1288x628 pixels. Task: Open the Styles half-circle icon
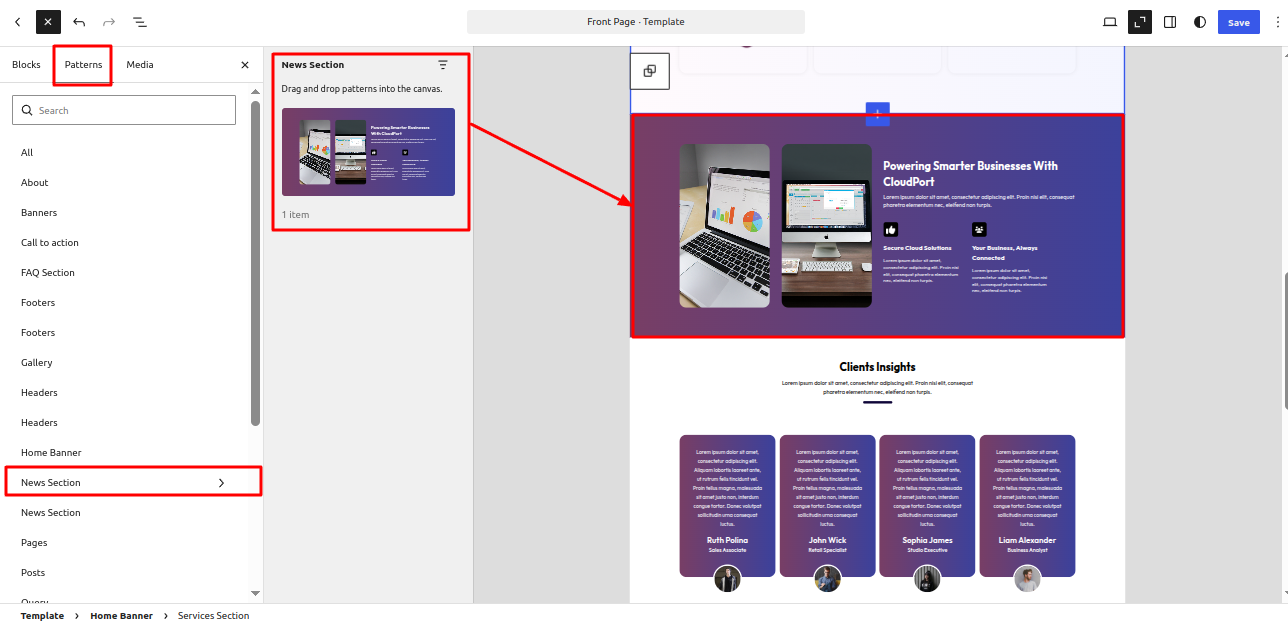[x=1200, y=22]
